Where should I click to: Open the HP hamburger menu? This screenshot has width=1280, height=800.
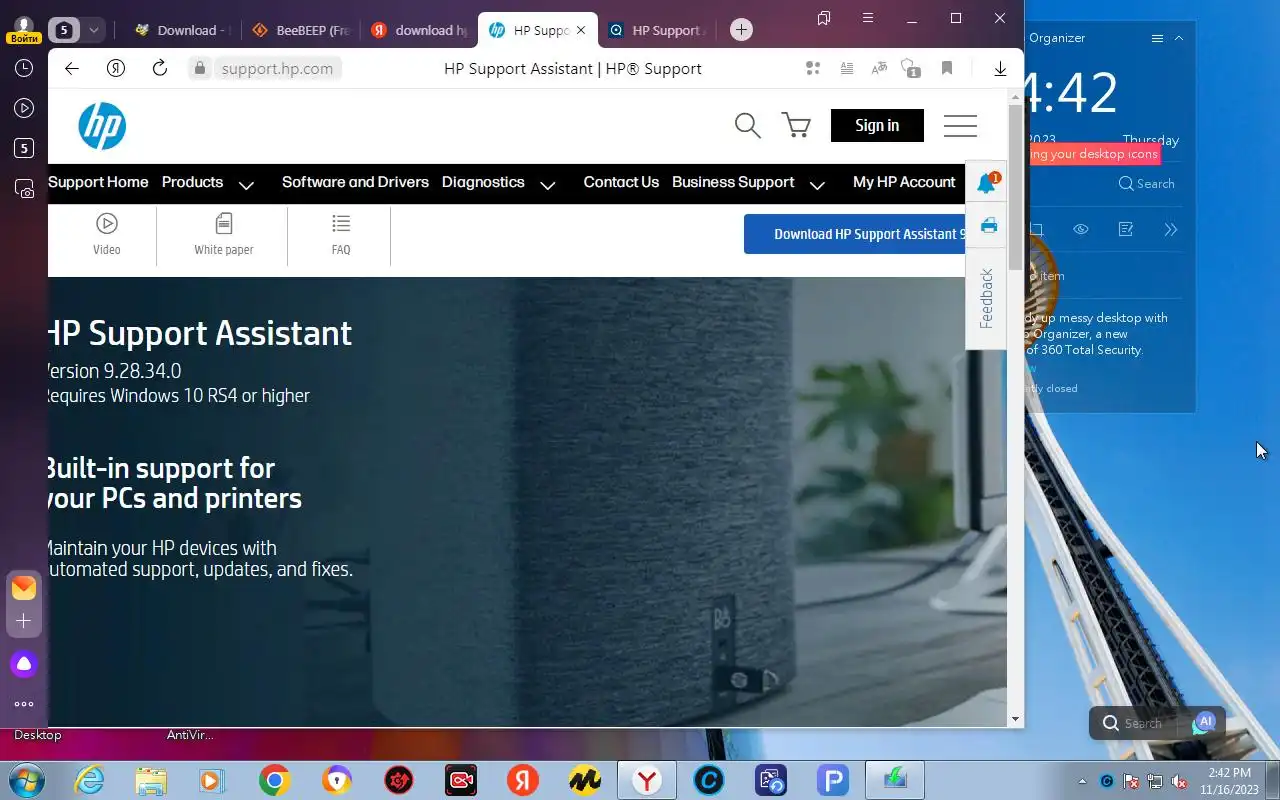click(960, 125)
